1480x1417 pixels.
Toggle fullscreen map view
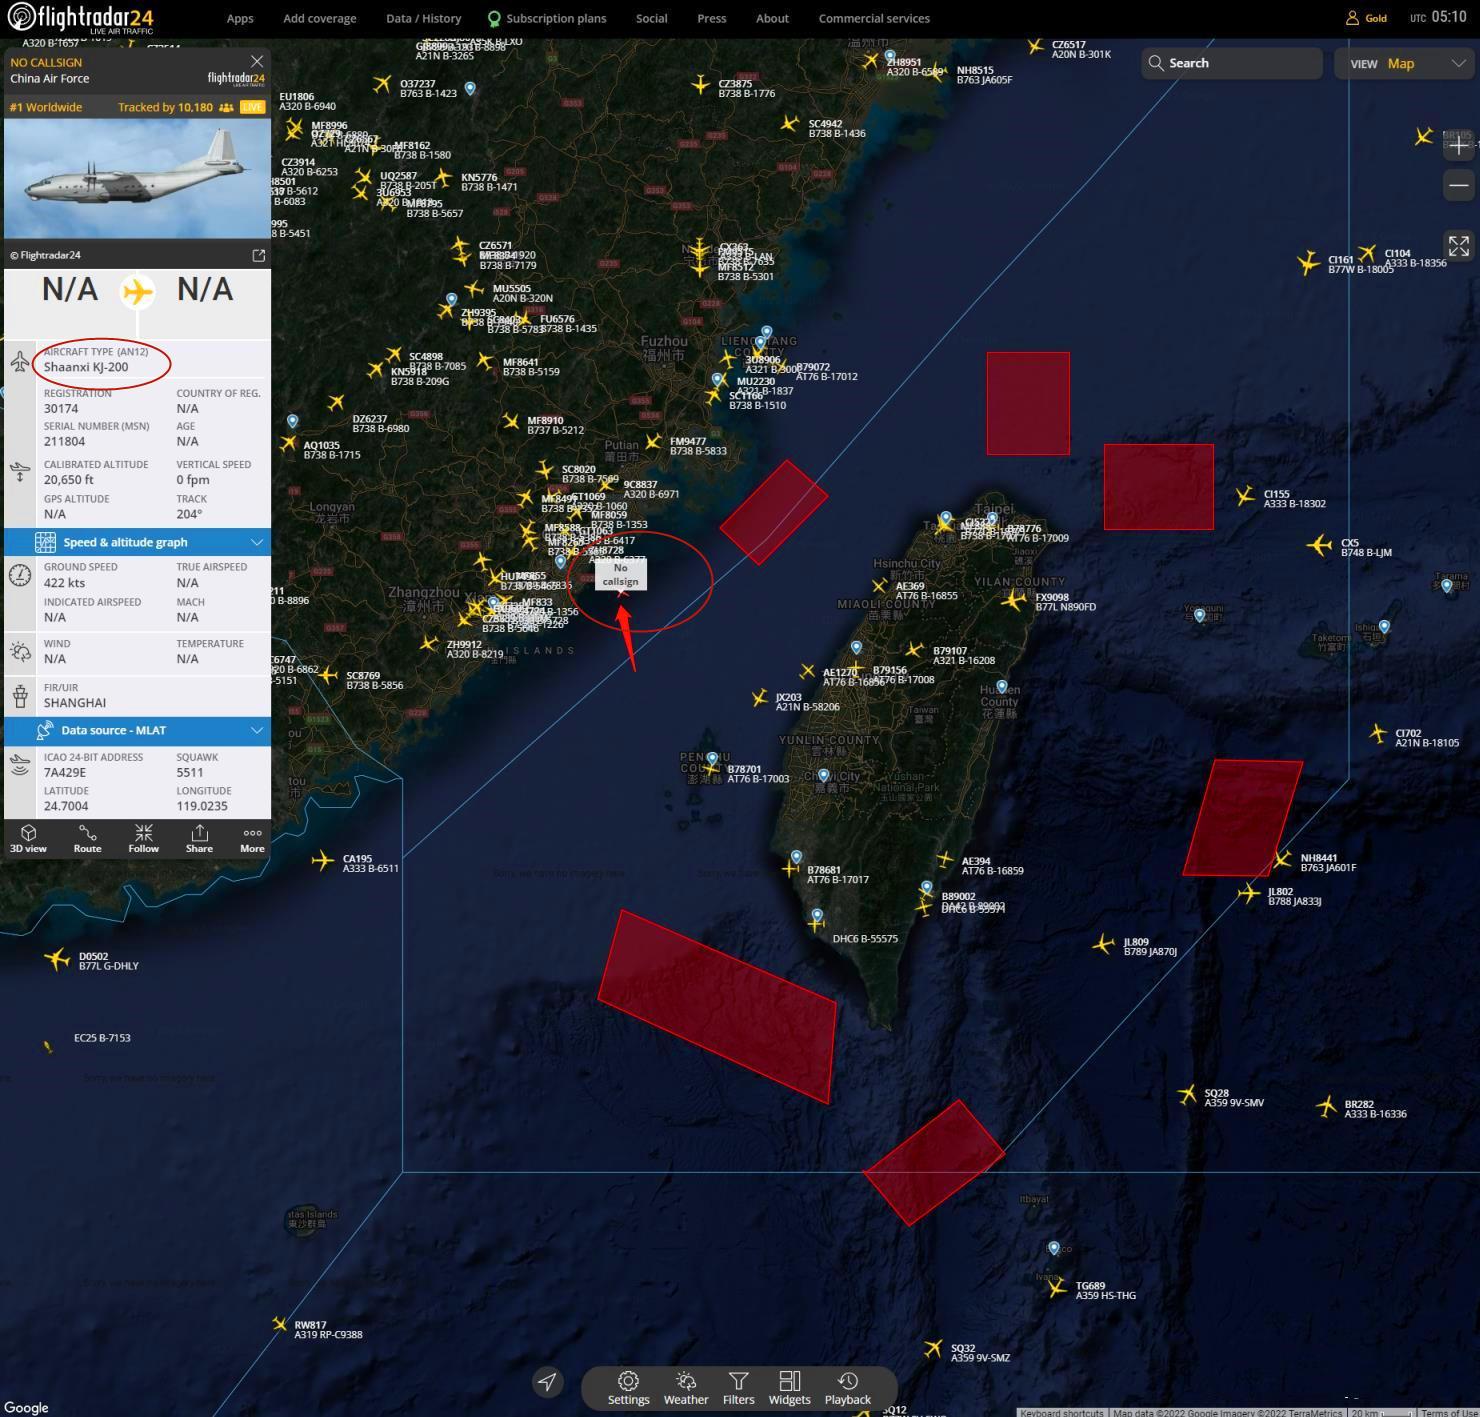[1458, 245]
